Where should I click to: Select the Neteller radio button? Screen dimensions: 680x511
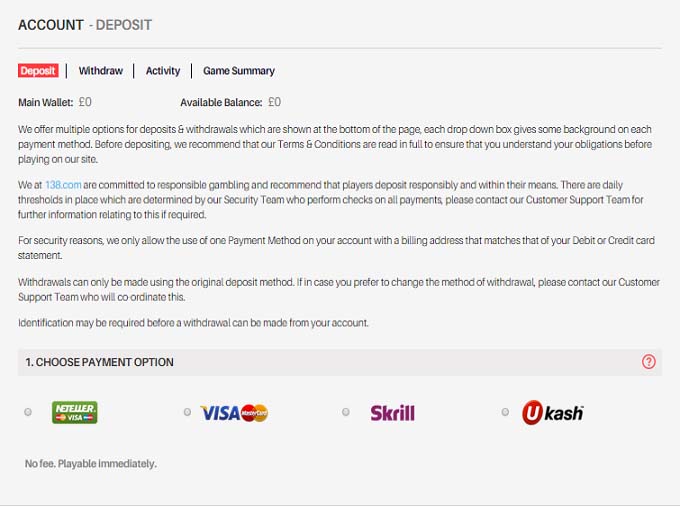tap(28, 412)
